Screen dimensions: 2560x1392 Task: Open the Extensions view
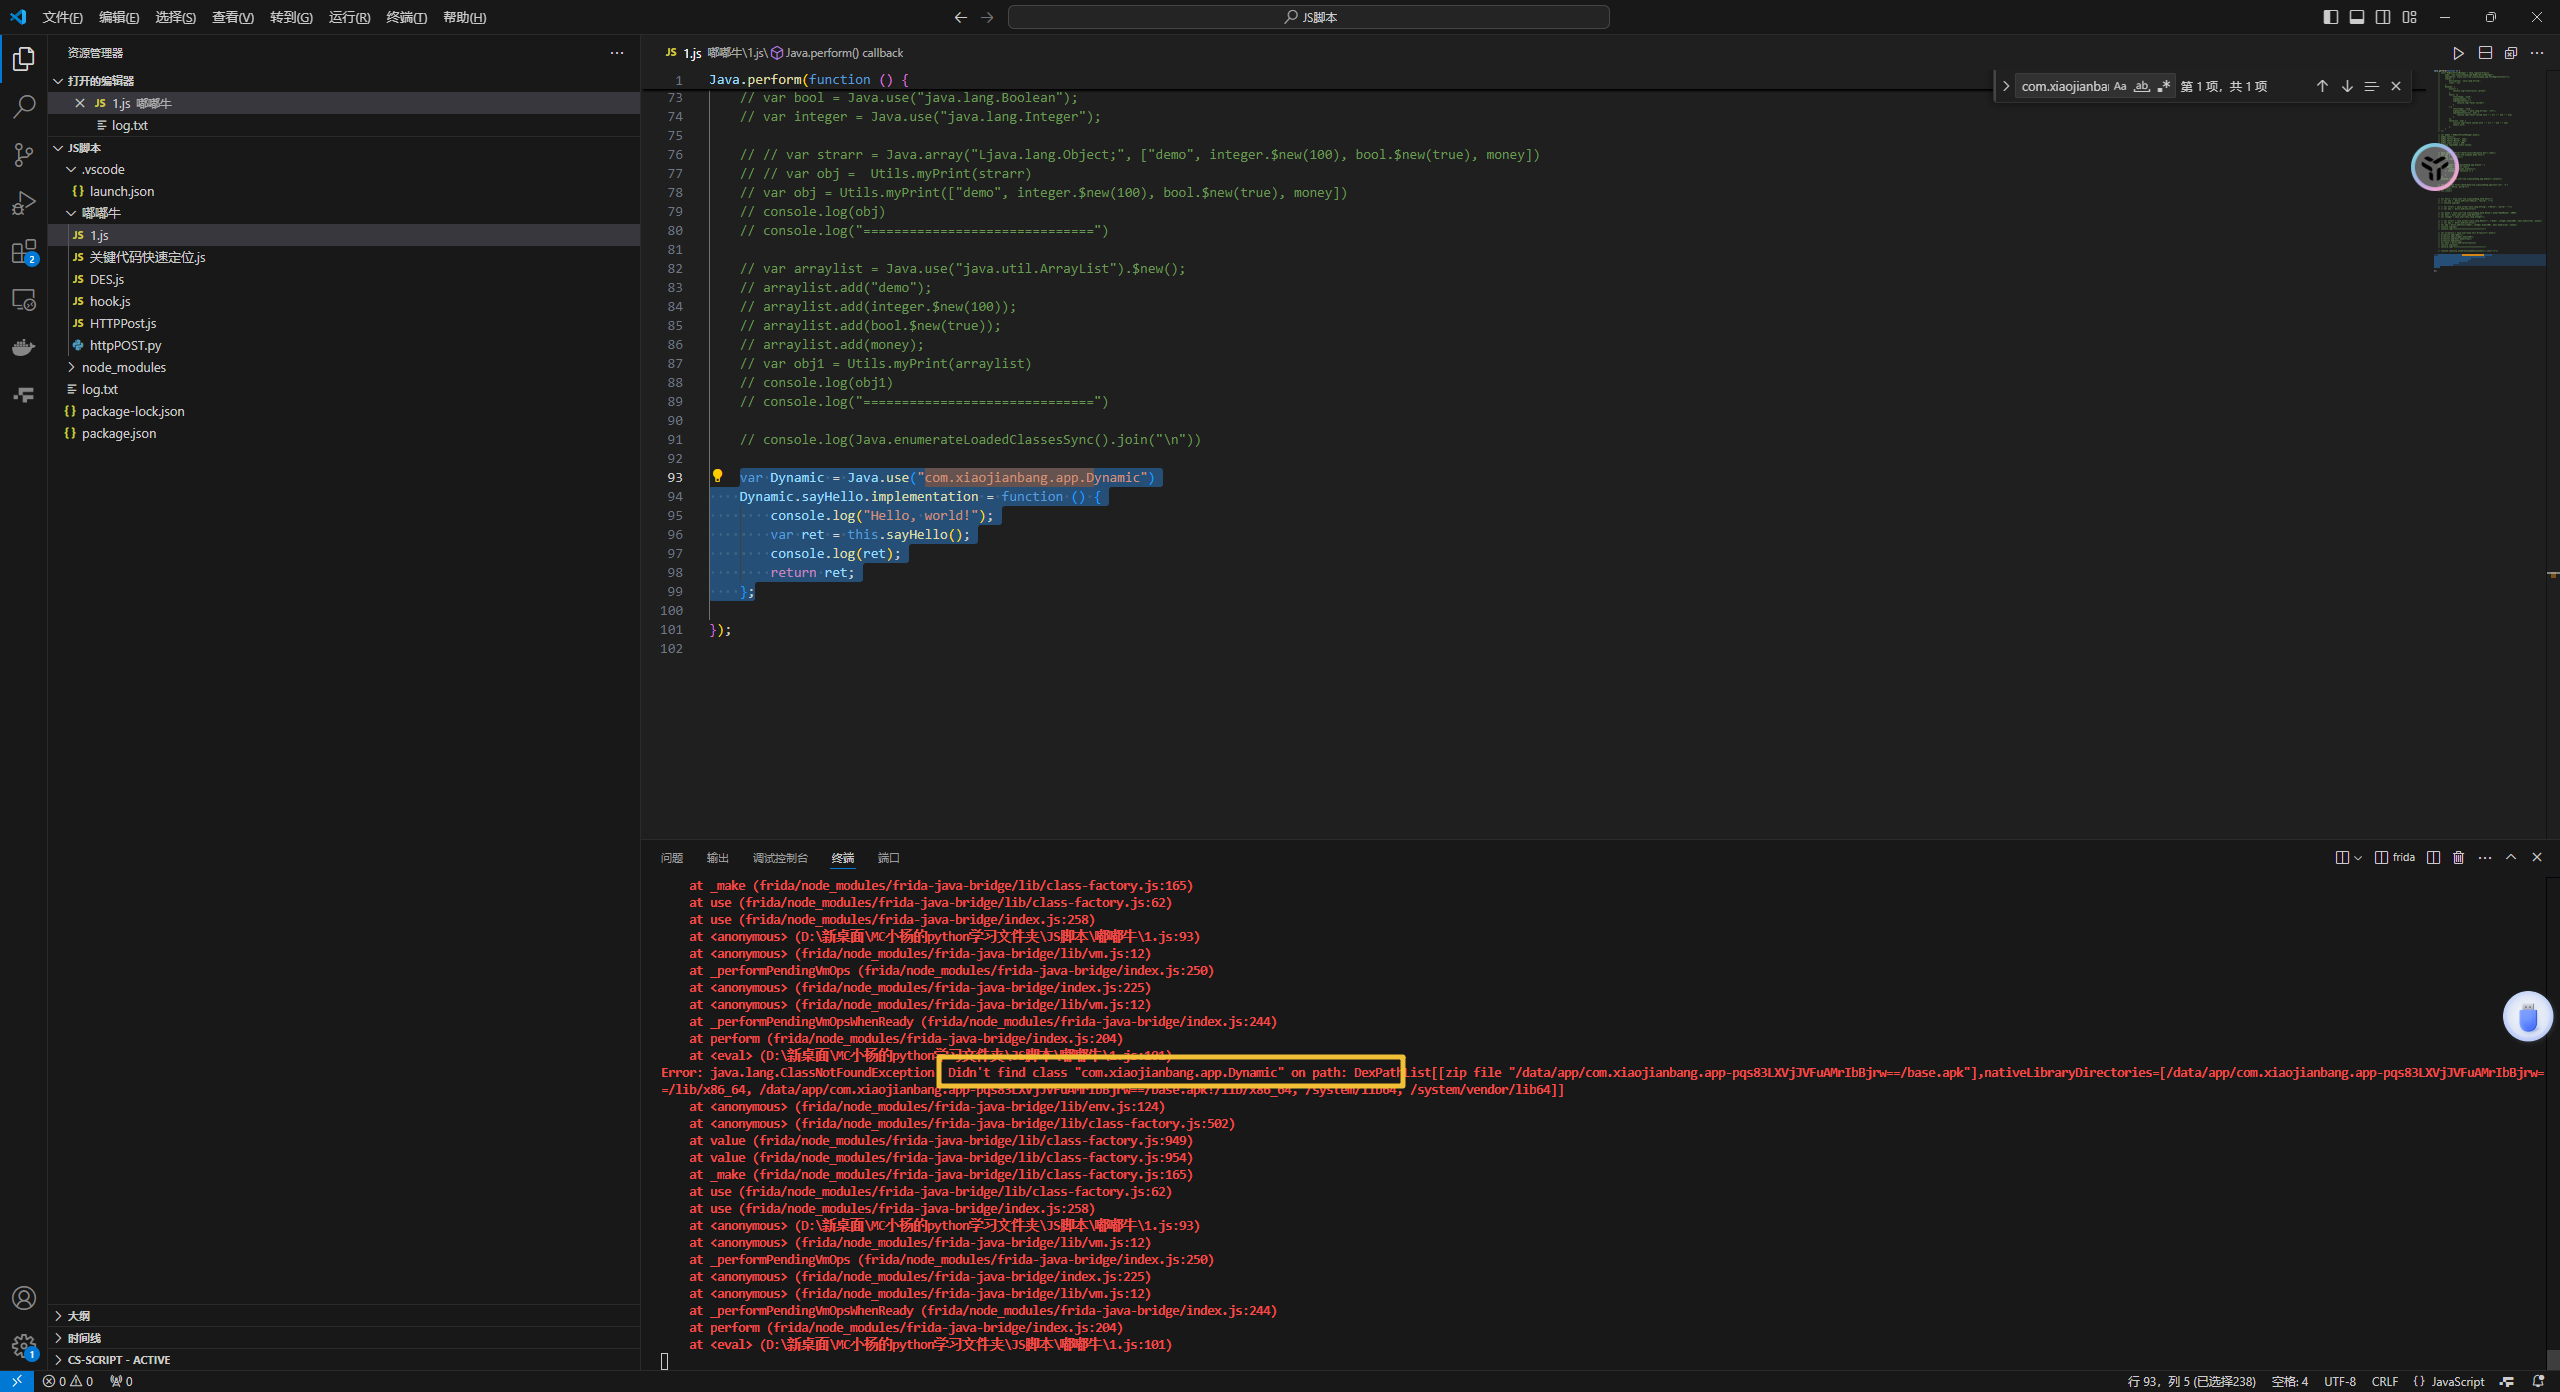click(x=24, y=251)
